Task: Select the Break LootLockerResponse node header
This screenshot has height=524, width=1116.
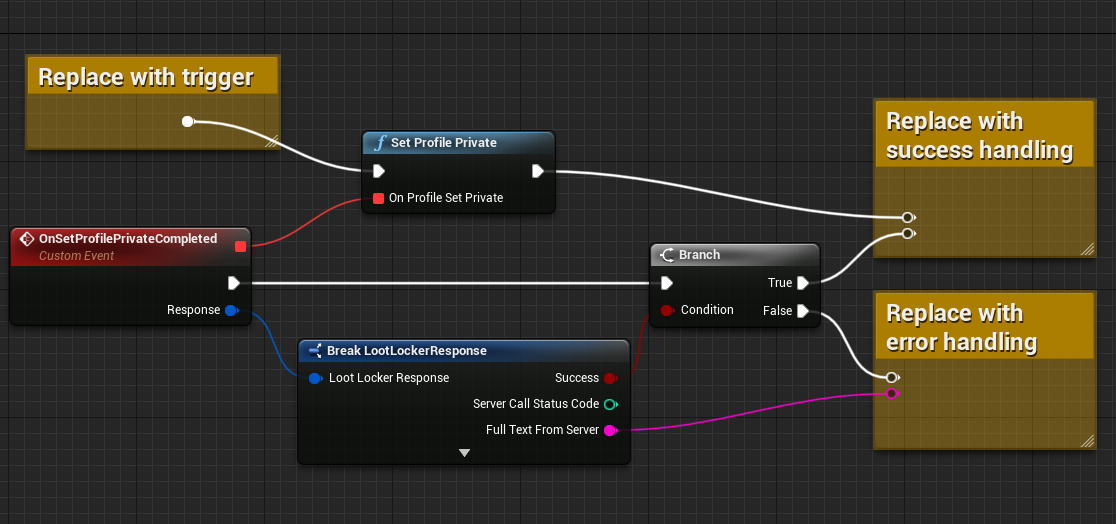Action: (406, 351)
